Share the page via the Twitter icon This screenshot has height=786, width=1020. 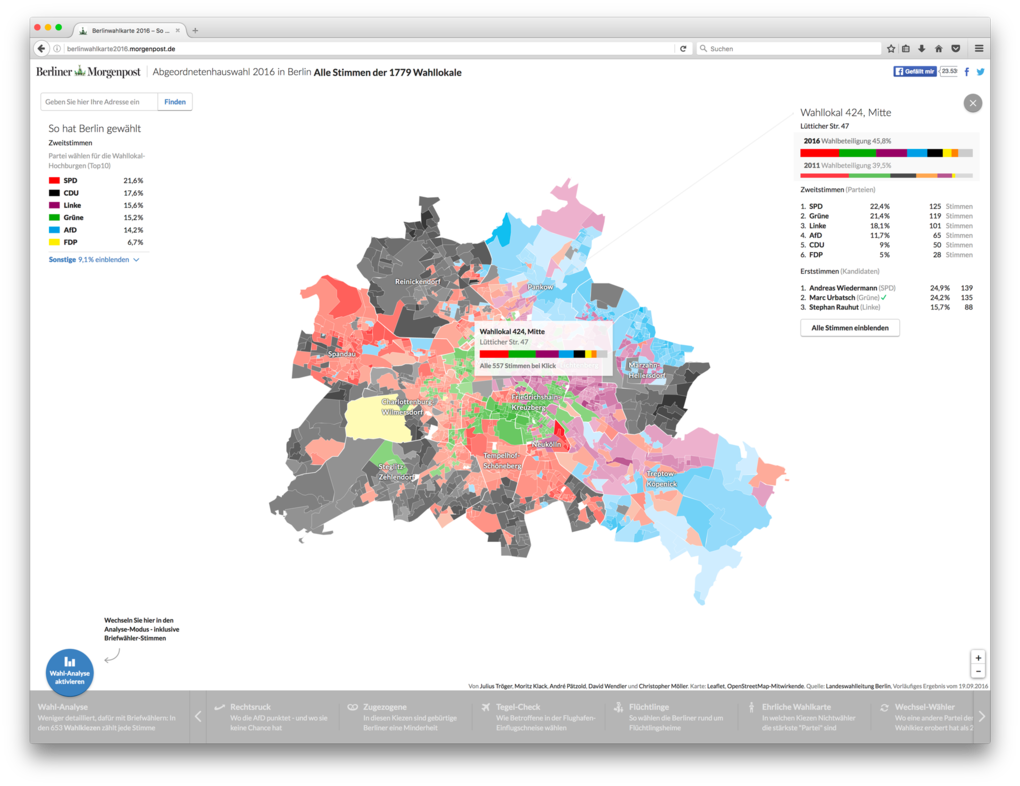[x=980, y=71]
